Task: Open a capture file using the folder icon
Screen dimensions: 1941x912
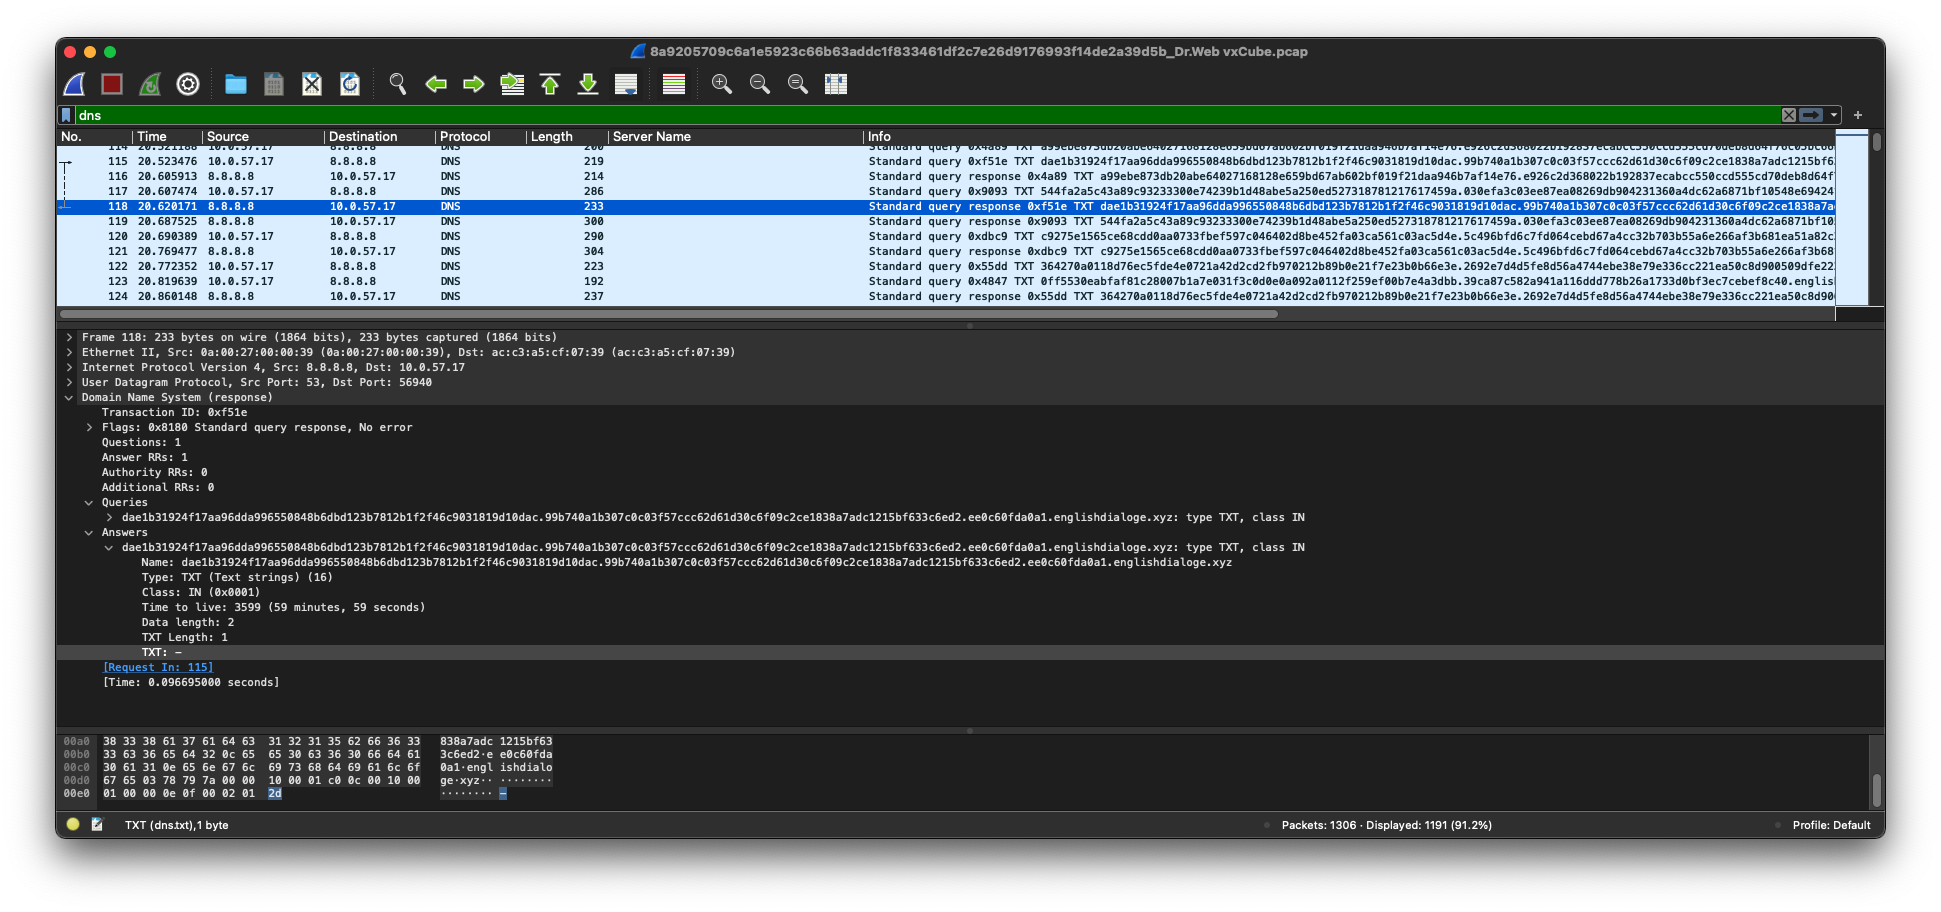Action: pyautogui.click(x=235, y=84)
